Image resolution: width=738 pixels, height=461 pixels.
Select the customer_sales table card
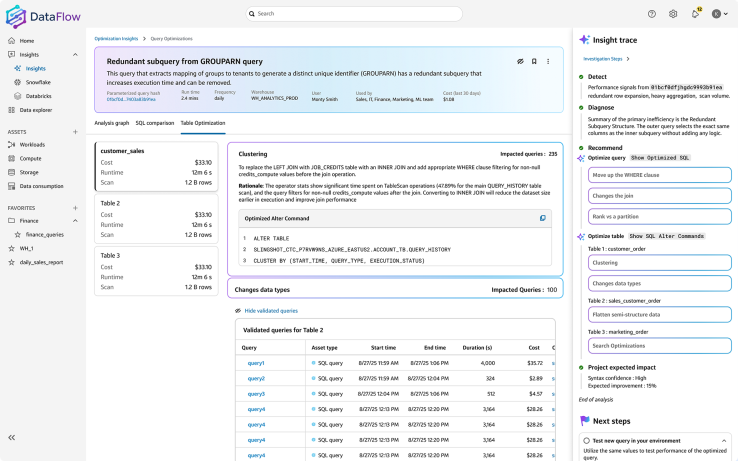click(156, 167)
